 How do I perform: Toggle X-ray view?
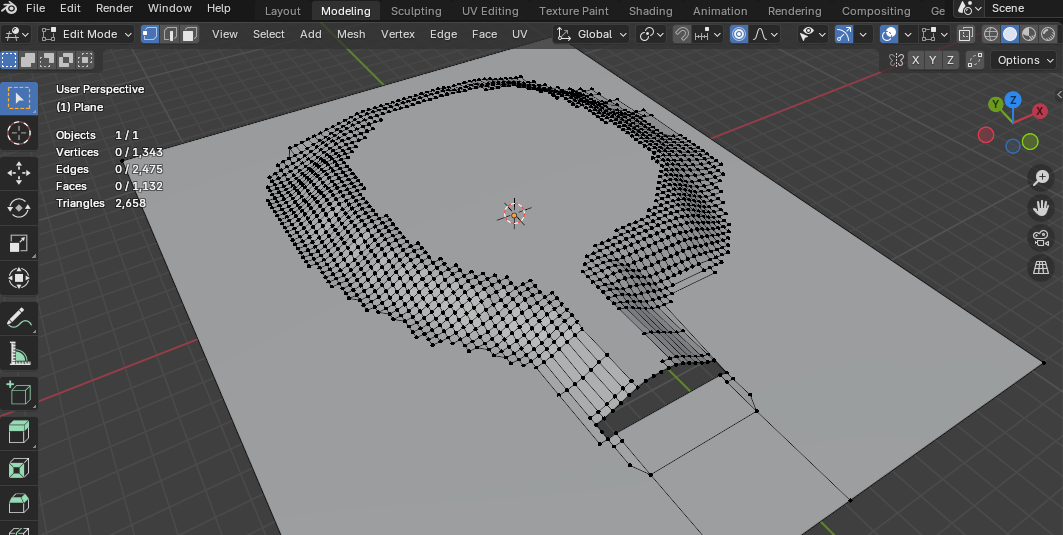click(965, 34)
